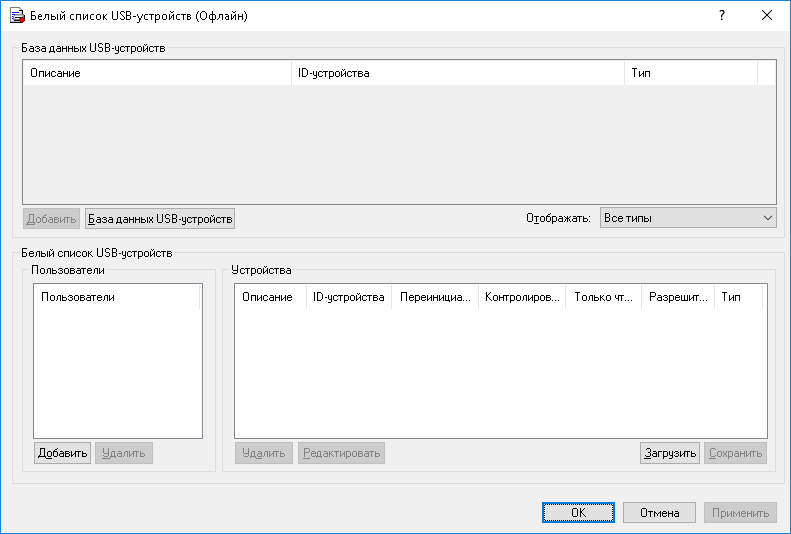This screenshot has height=534, width=791.
Task: Click the "База данных USB-устройств" button
Action: coord(160,218)
